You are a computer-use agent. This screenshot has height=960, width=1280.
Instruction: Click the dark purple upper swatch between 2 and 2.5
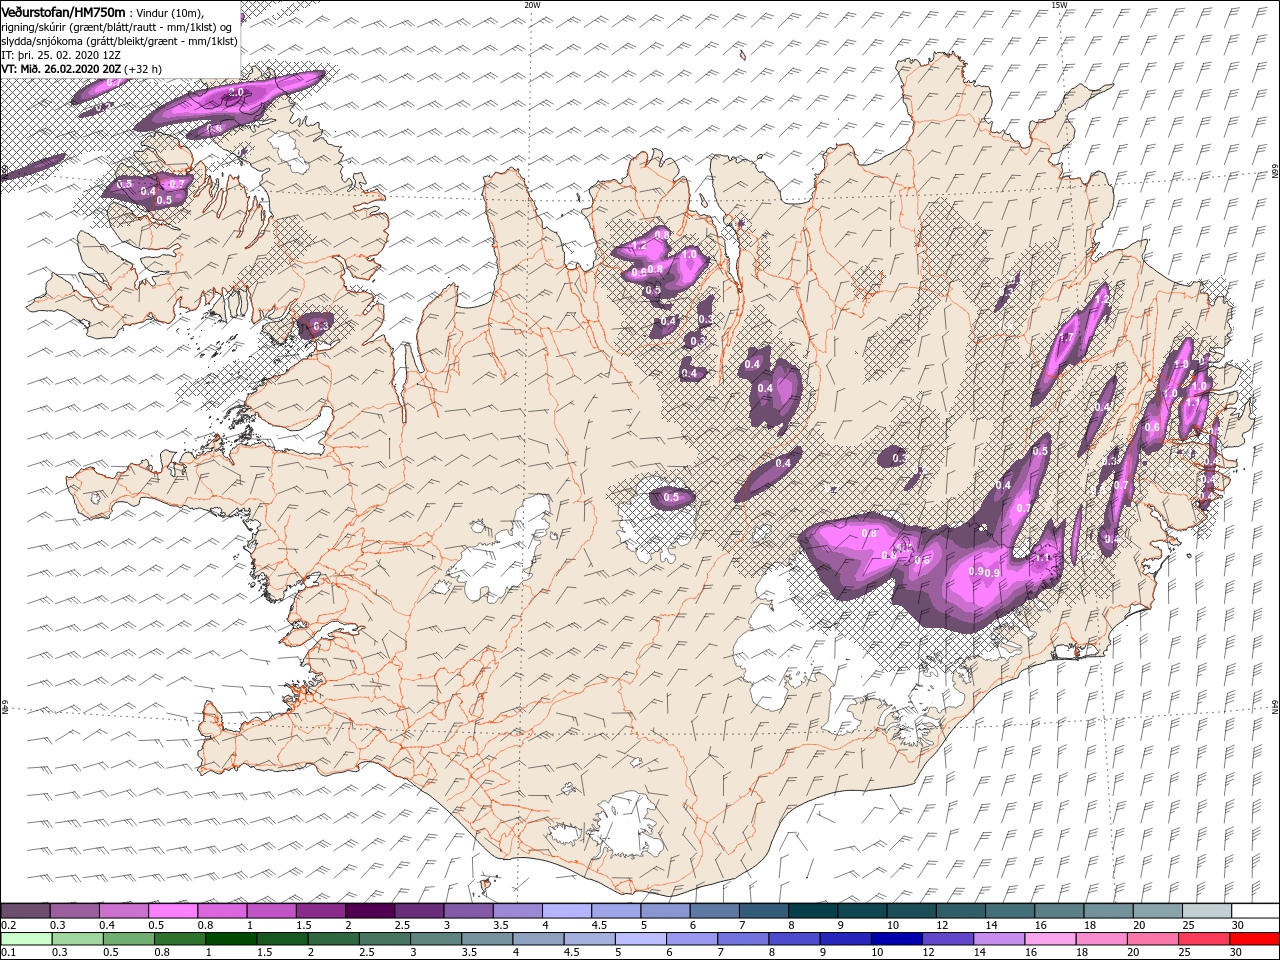(369, 911)
